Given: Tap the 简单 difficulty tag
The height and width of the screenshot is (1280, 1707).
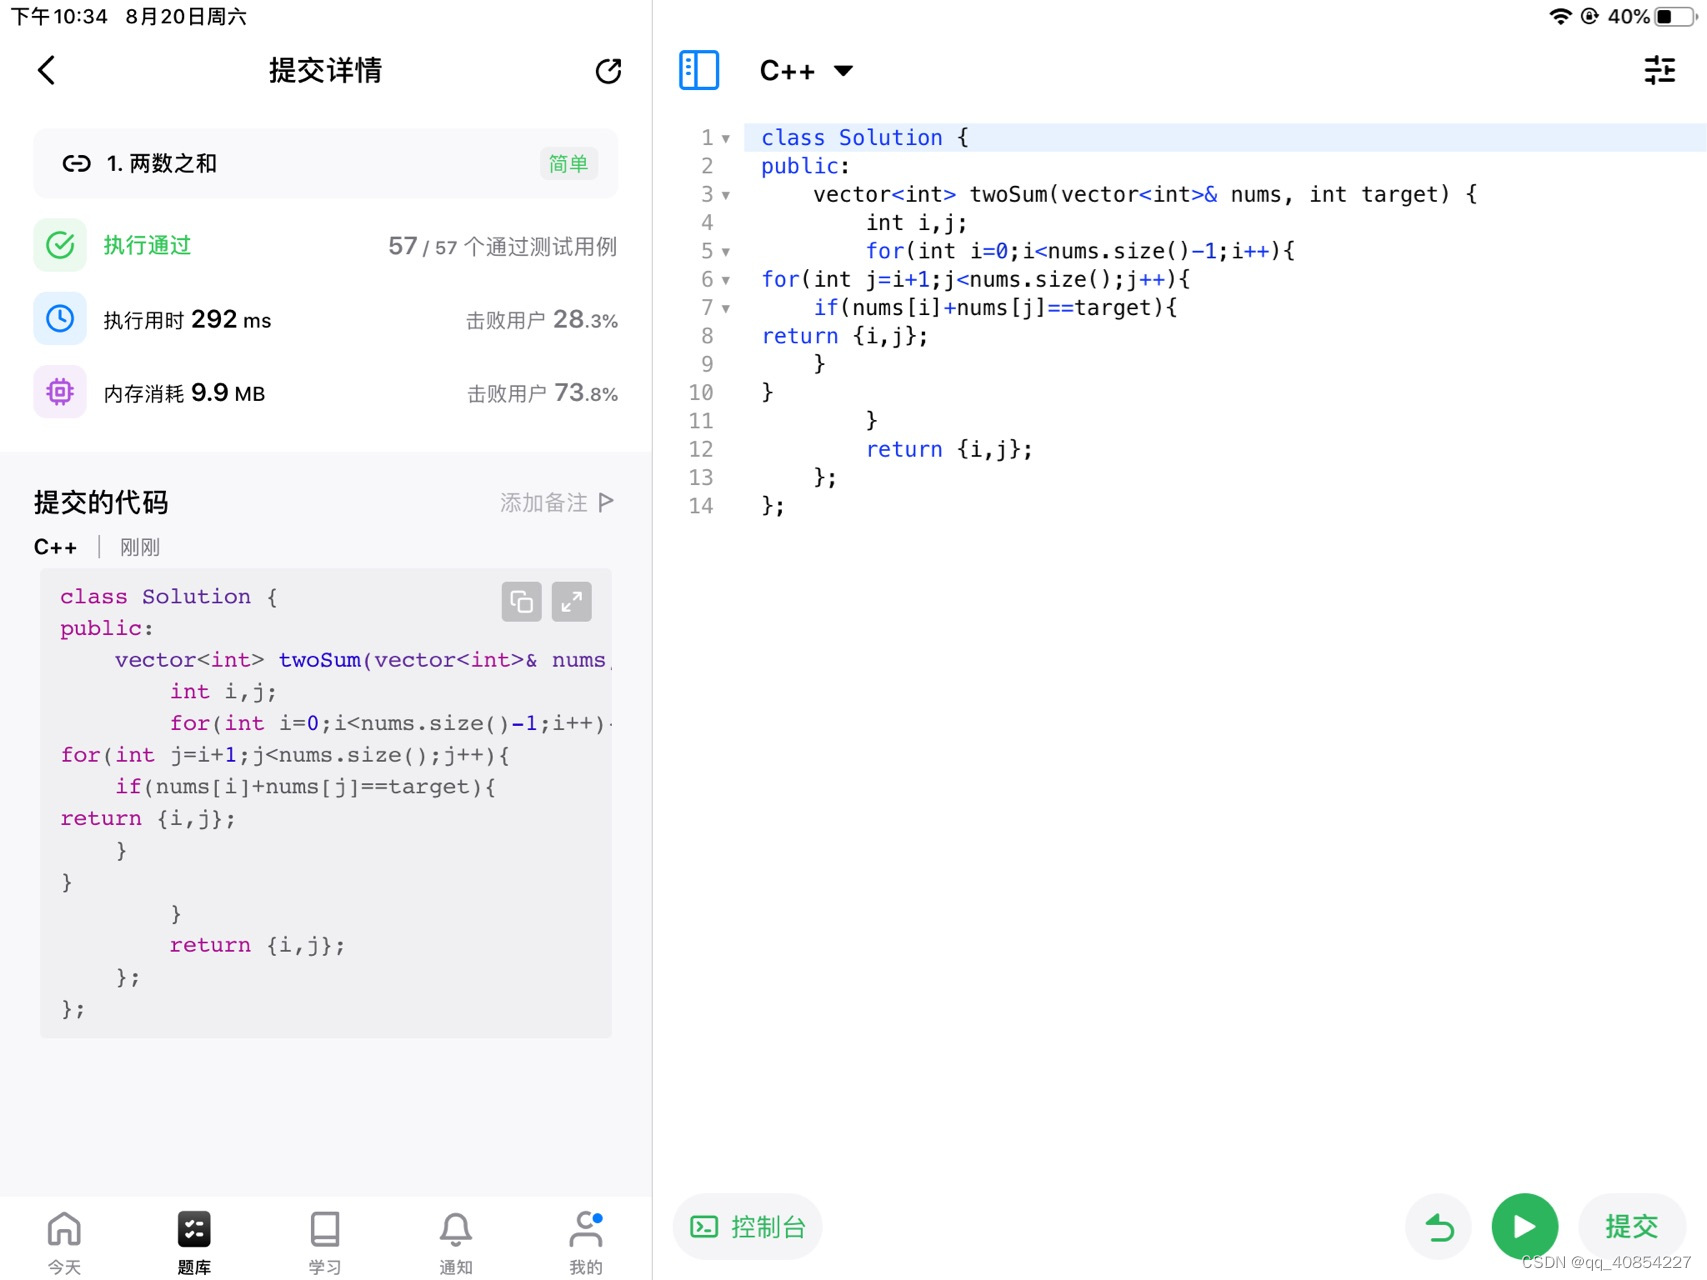Looking at the screenshot, I should tap(568, 163).
